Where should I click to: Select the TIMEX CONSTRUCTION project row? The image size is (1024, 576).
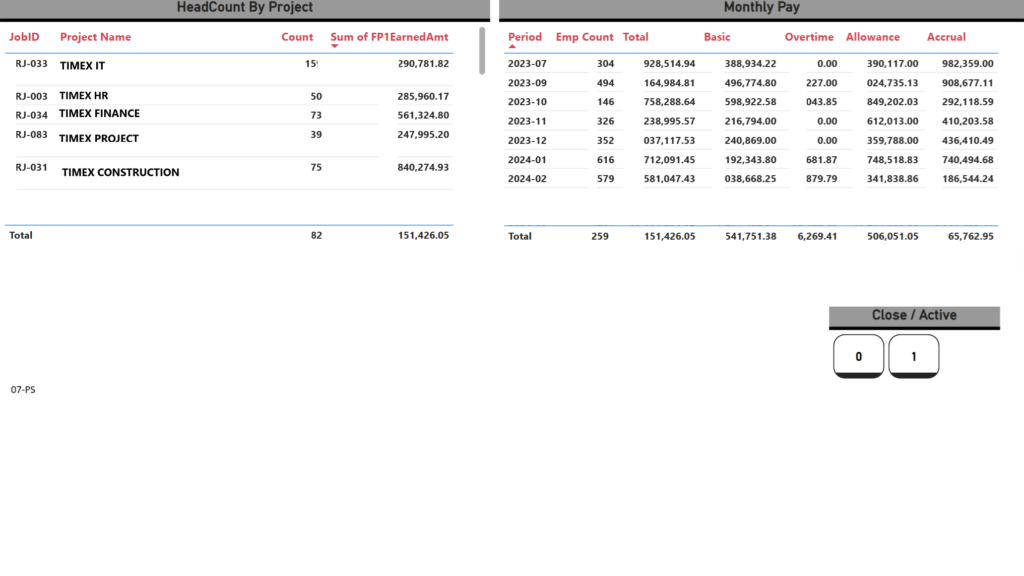[x=229, y=173]
